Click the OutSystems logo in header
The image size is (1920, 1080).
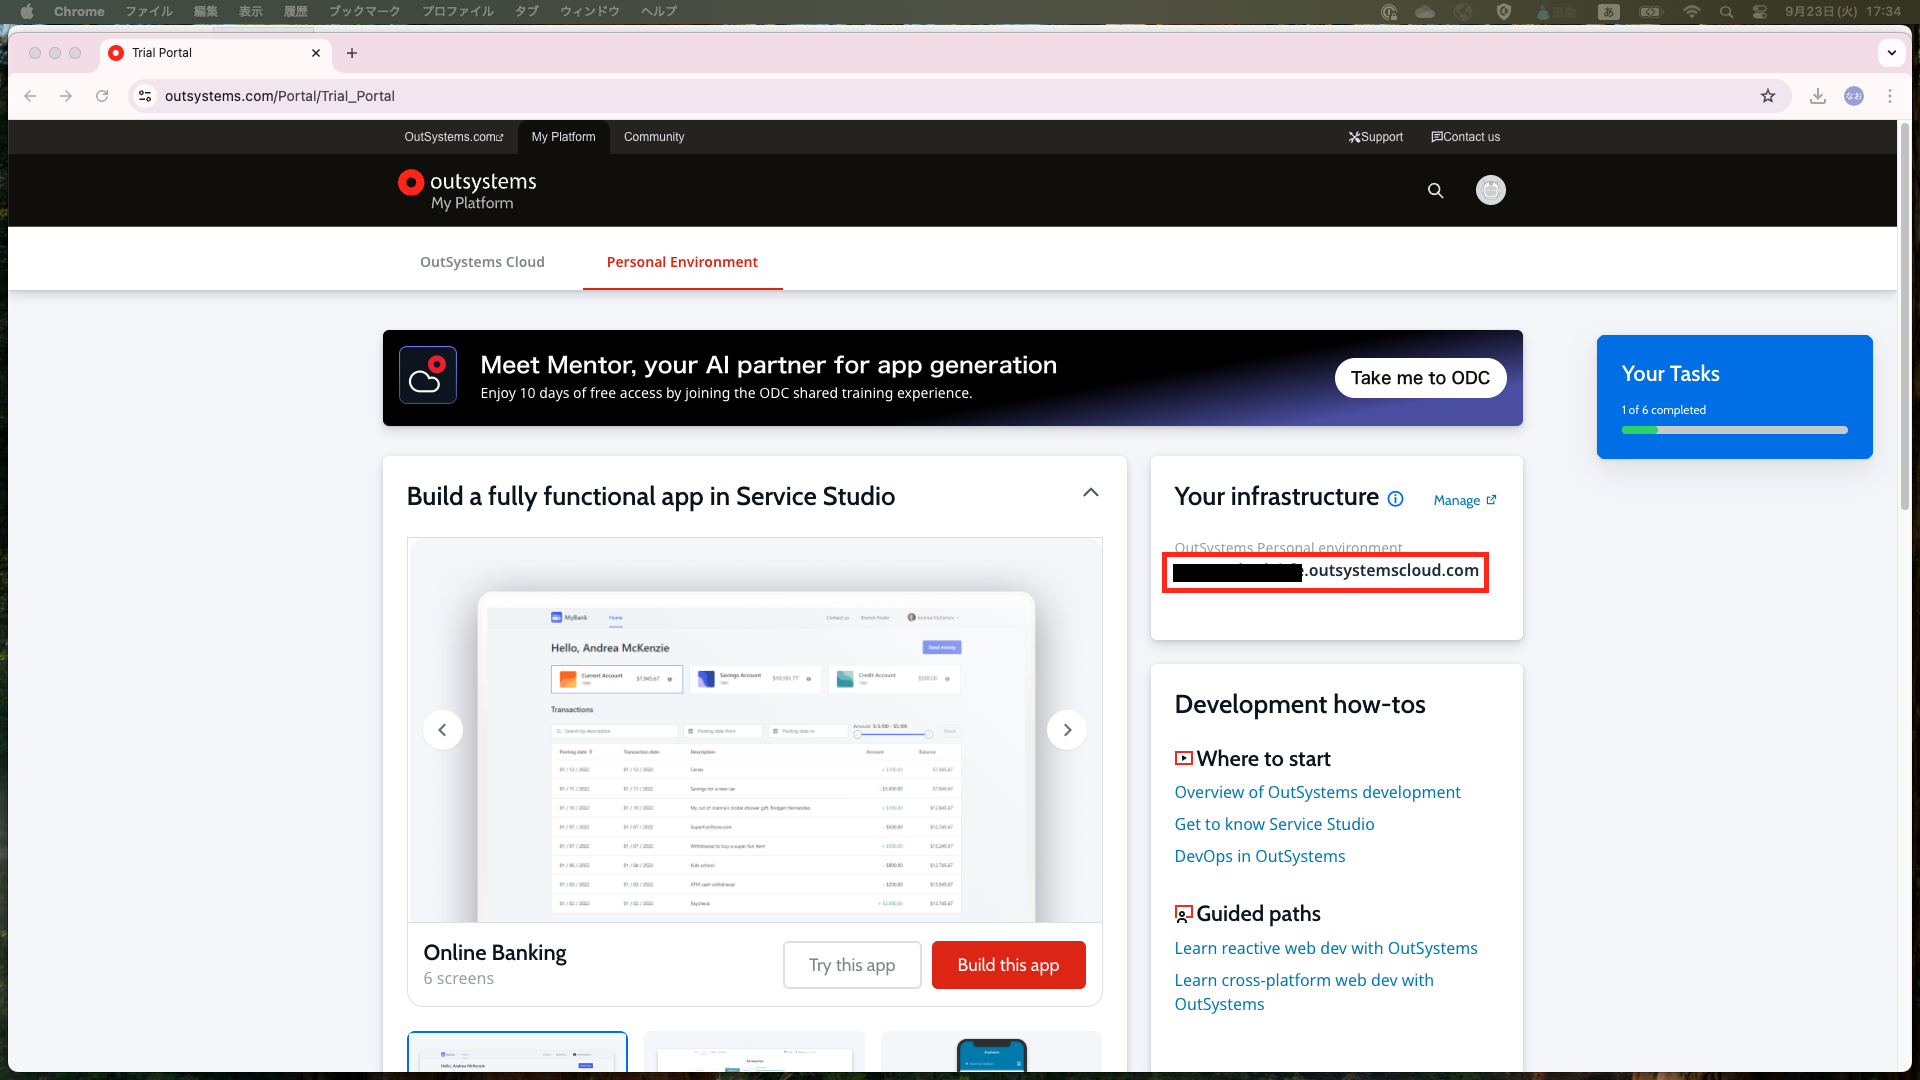coord(467,190)
